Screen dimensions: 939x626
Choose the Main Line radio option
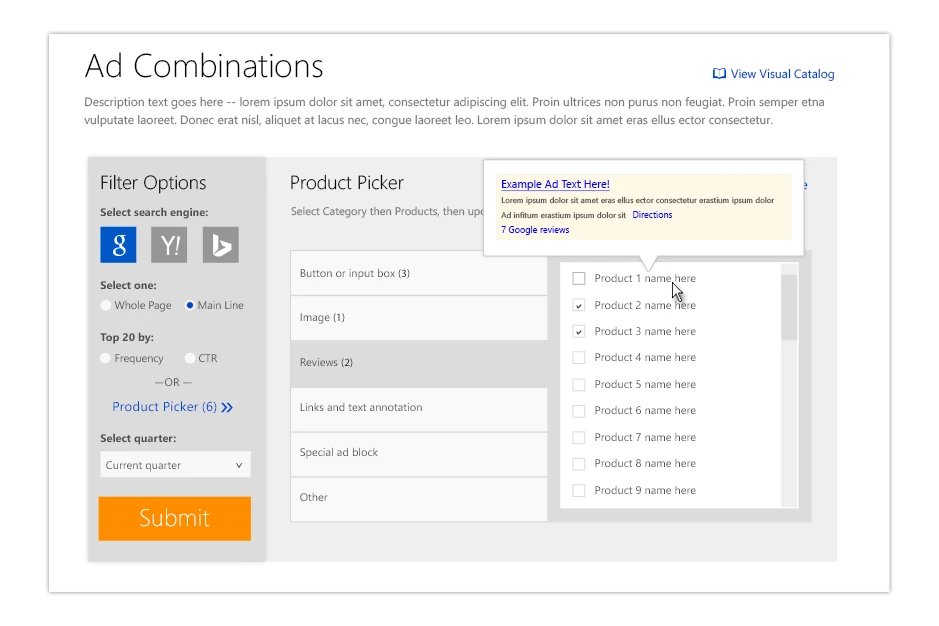point(190,306)
